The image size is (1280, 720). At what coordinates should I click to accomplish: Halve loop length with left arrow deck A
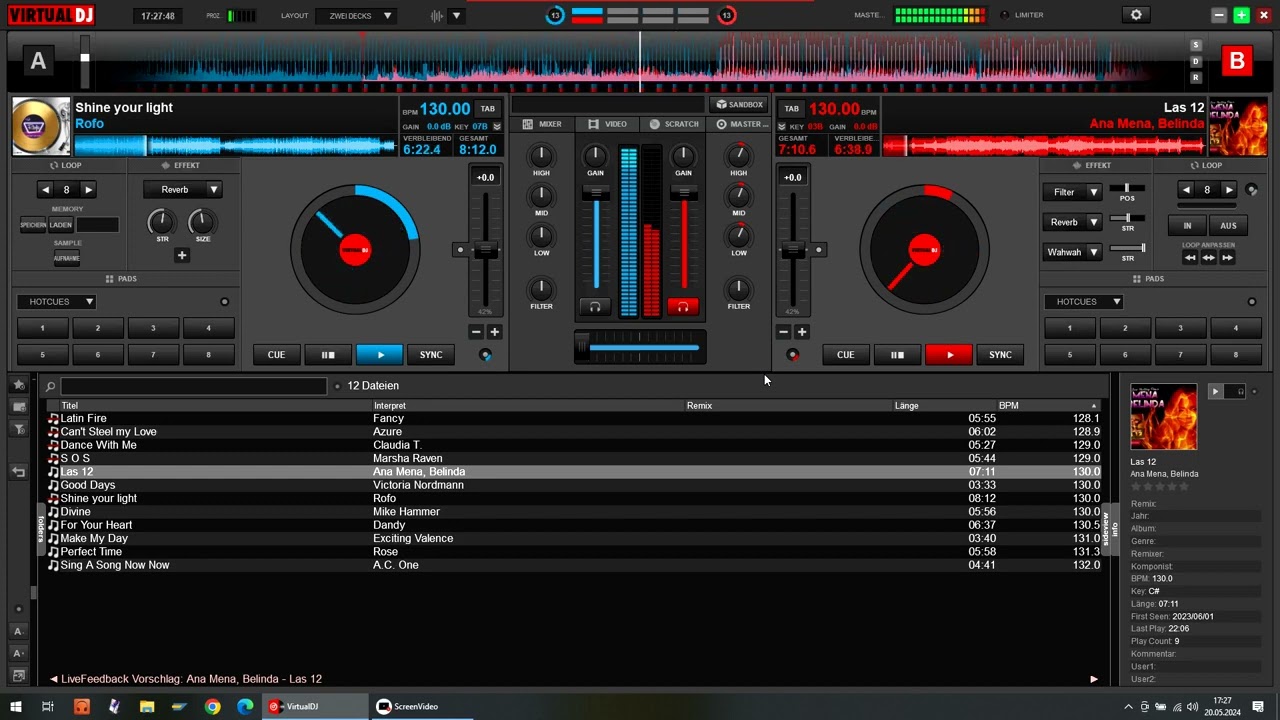tap(45, 189)
